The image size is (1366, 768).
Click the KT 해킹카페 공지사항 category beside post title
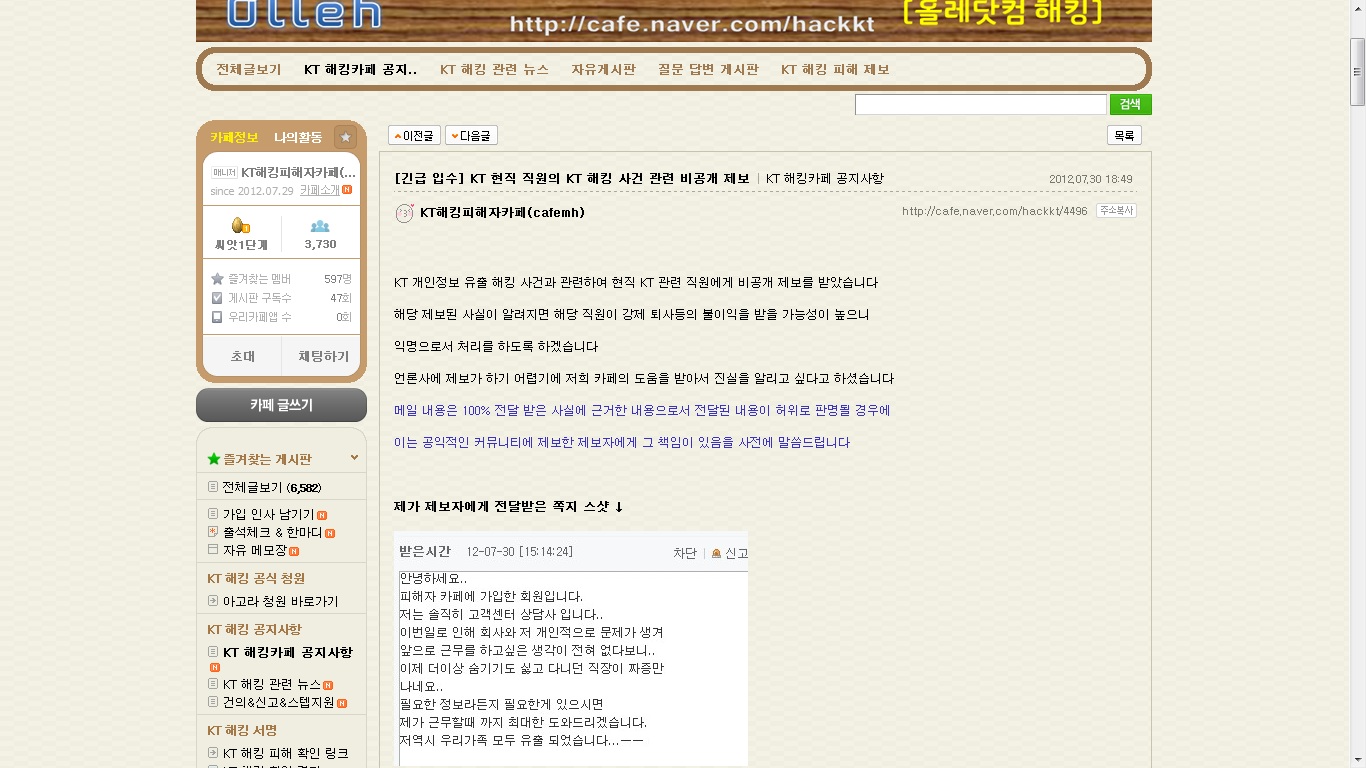coord(824,178)
